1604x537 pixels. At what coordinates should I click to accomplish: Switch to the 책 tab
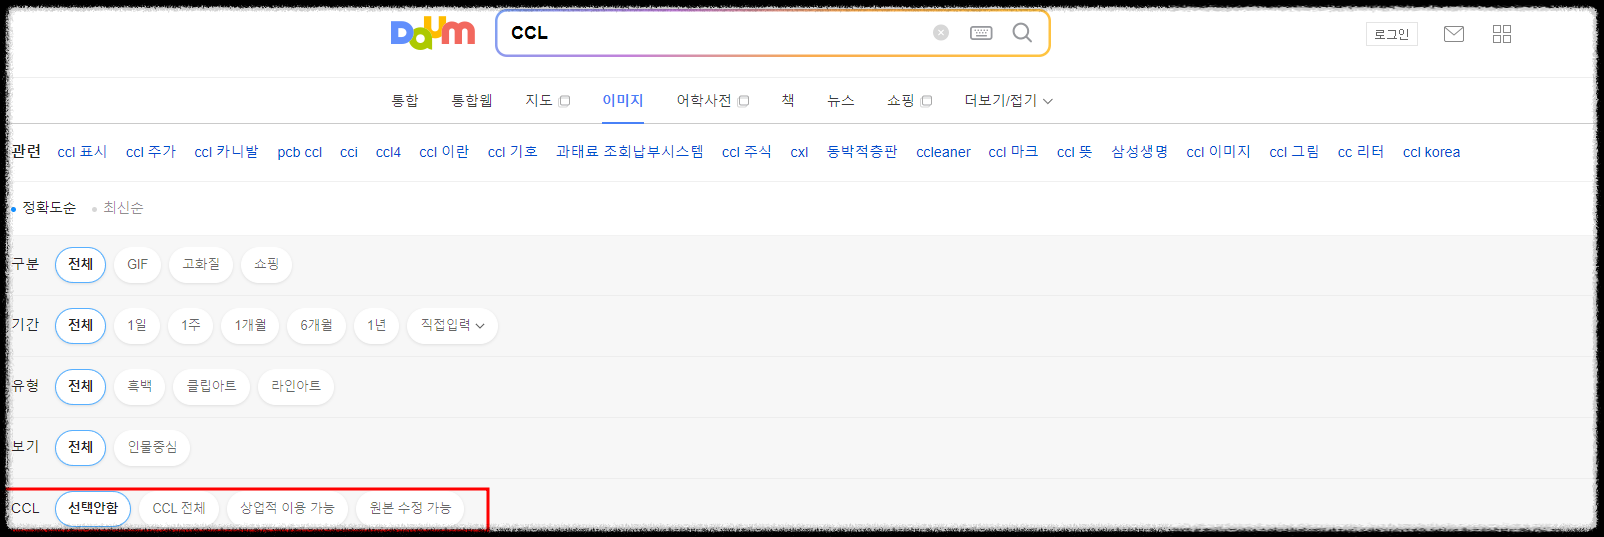[788, 100]
